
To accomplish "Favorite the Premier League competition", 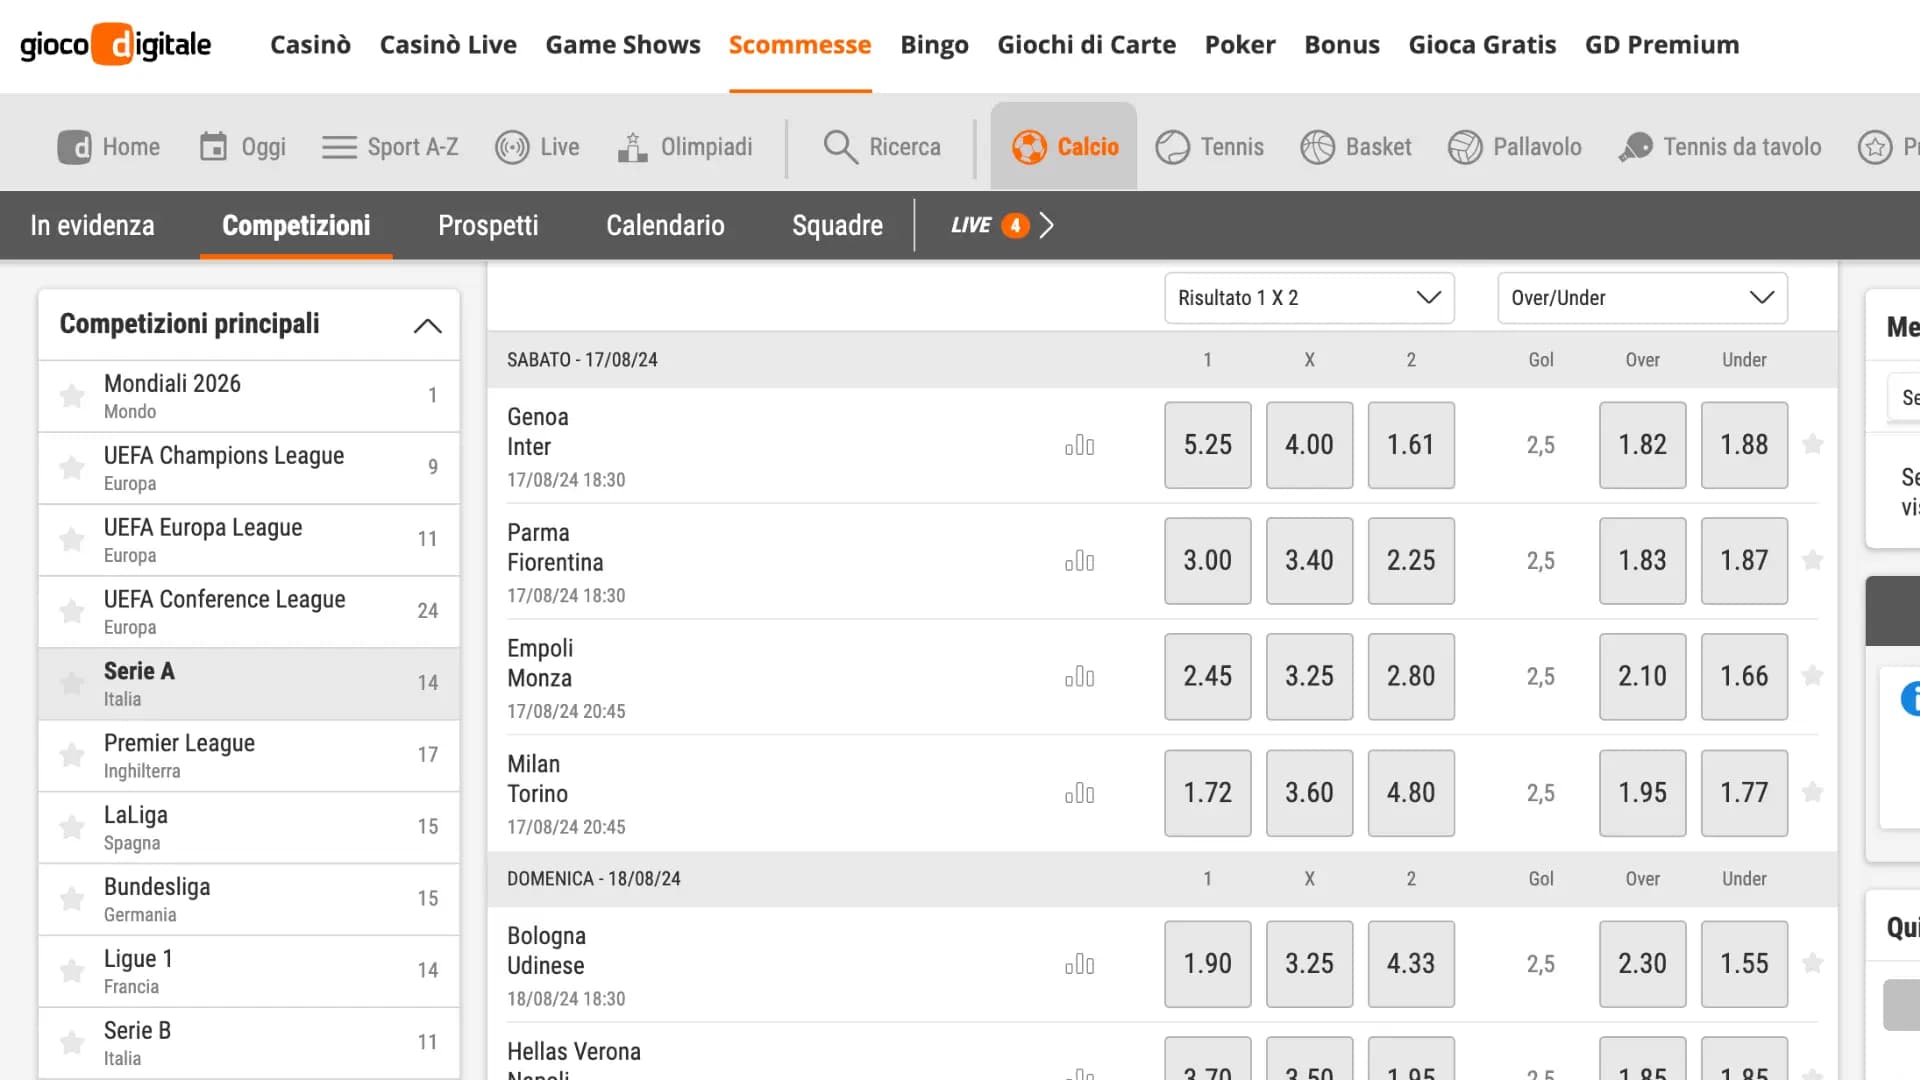I will coord(70,755).
